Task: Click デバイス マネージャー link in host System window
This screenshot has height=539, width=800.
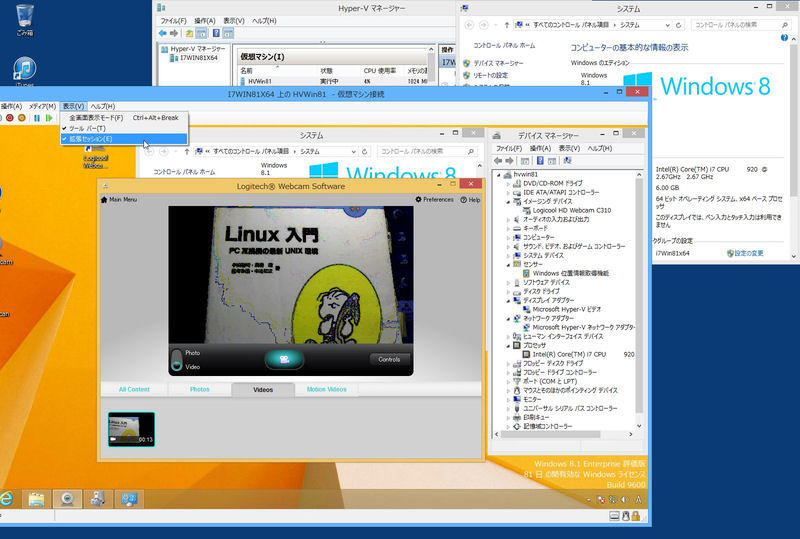Action: point(498,63)
